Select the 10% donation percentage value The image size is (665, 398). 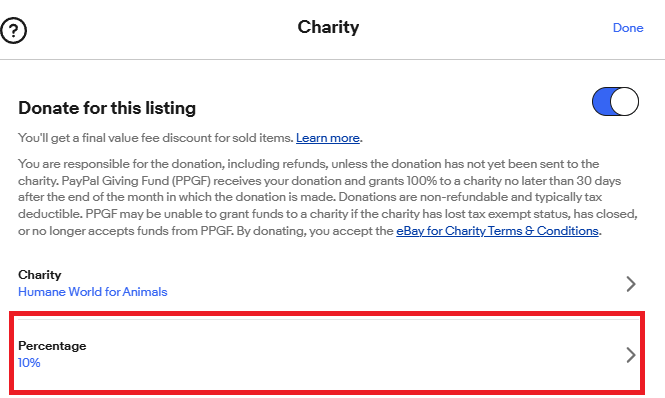[29, 363]
